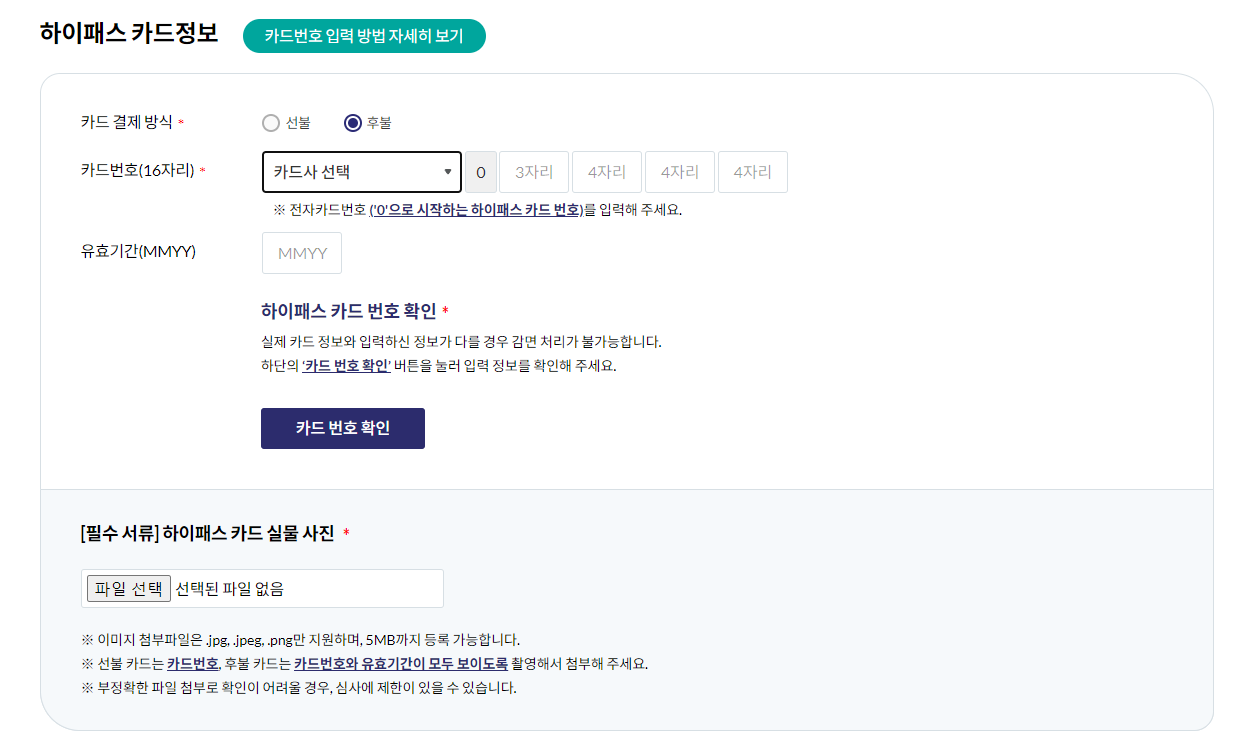Click the 카드 번호 확인 button
The height and width of the screenshot is (752, 1240).
coord(343,428)
